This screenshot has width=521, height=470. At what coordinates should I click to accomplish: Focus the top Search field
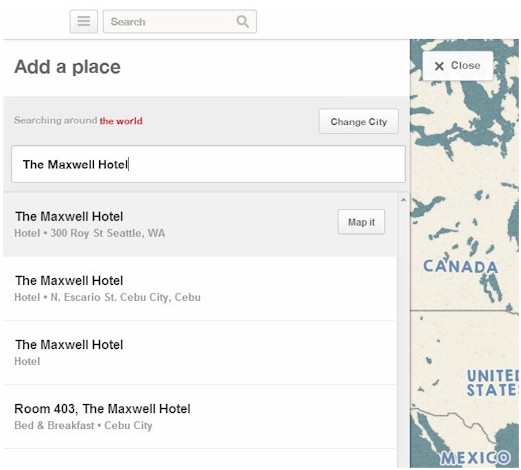pos(180,22)
